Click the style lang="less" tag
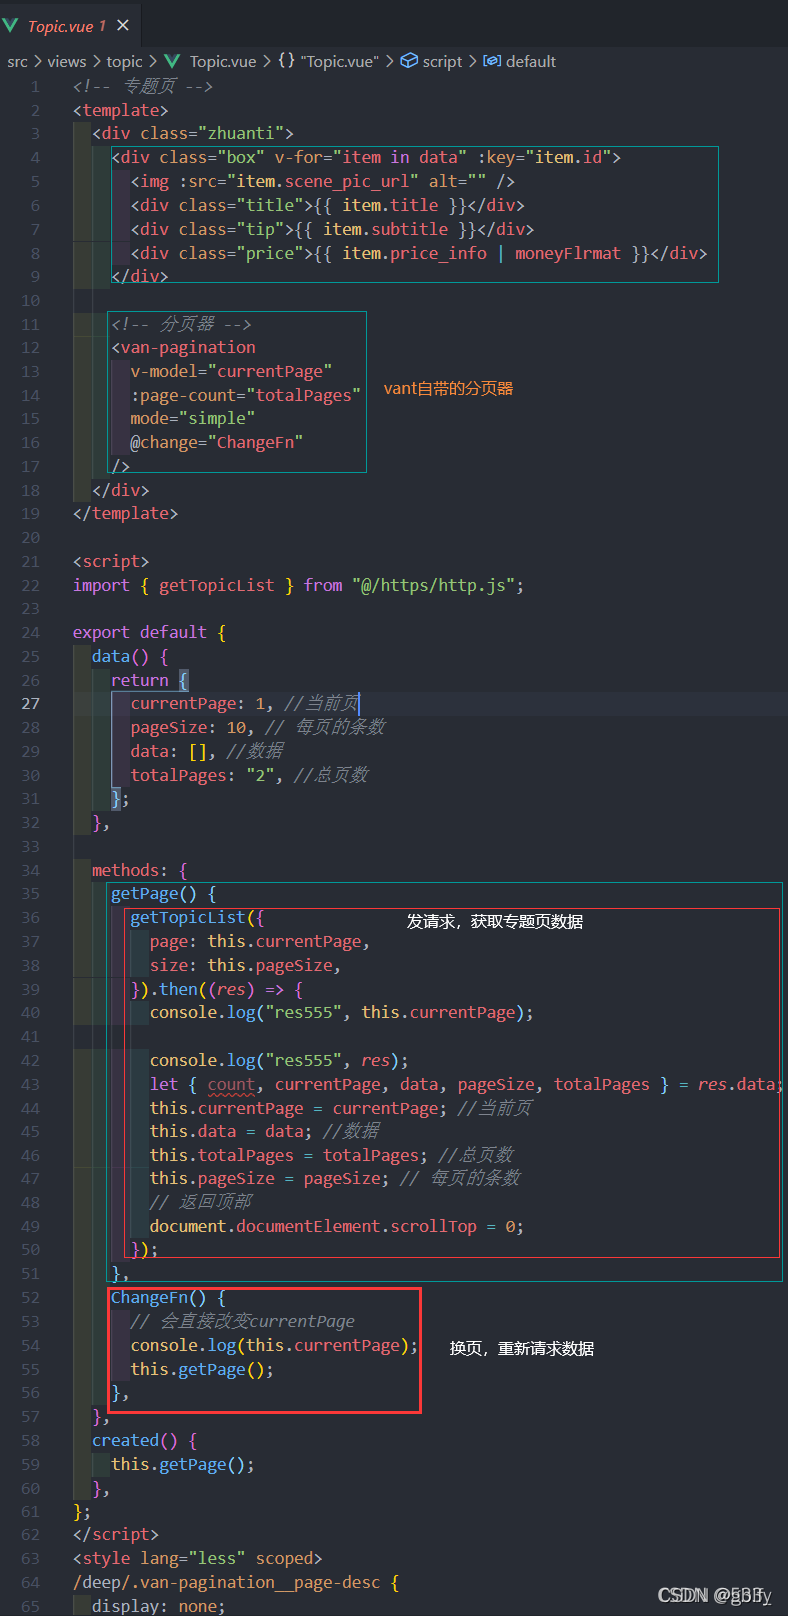 pyautogui.click(x=197, y=1559)
